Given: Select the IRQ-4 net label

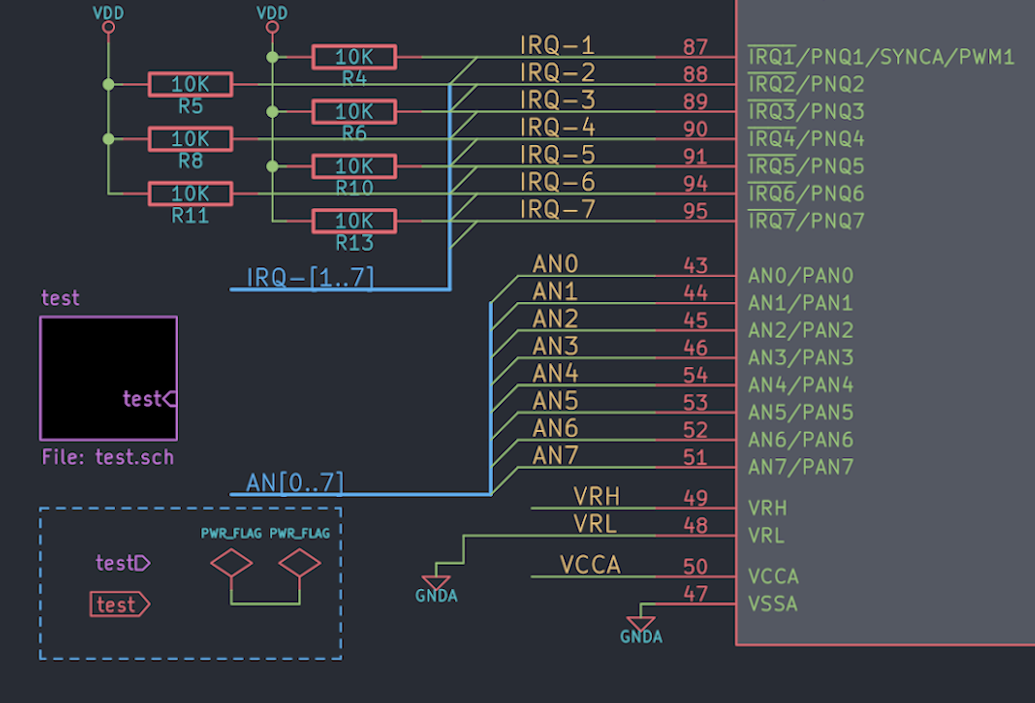Looking at the screenshot, I should pyautogui.click(x=557, y=127).
